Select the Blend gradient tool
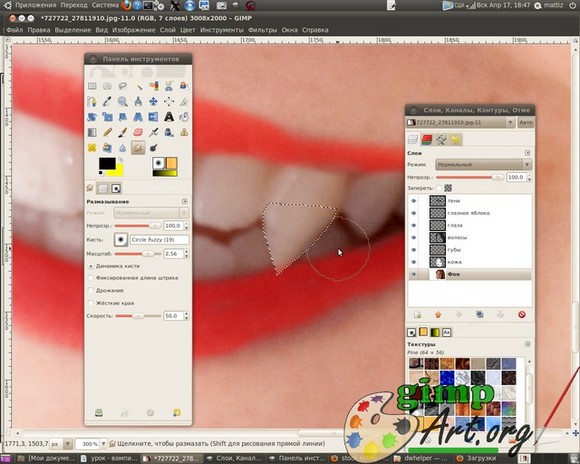Viewport: 580px width, 464px height. tap(92, 132)
